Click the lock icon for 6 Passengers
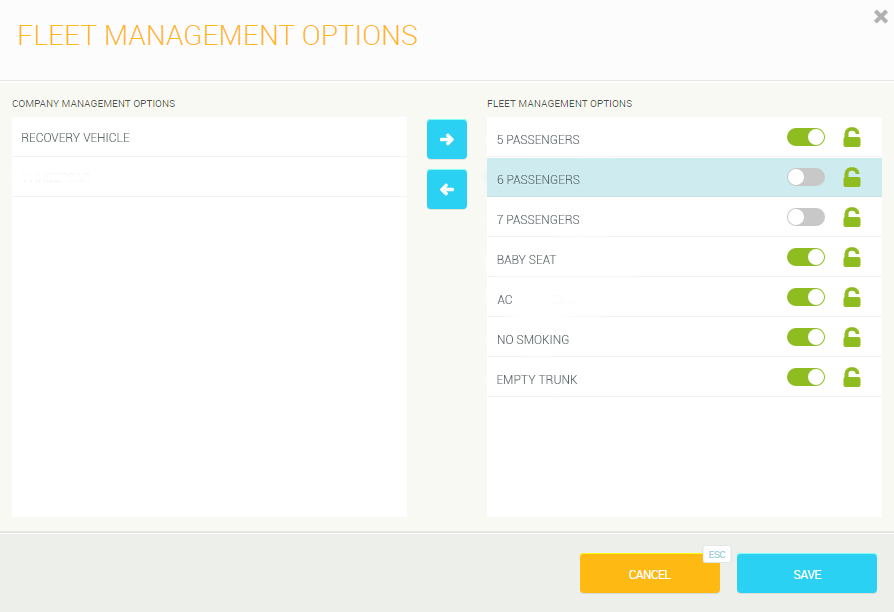Image resolution: width=894 pixels, height=612 pixels. pyautogui.click(x=851, y=178)
